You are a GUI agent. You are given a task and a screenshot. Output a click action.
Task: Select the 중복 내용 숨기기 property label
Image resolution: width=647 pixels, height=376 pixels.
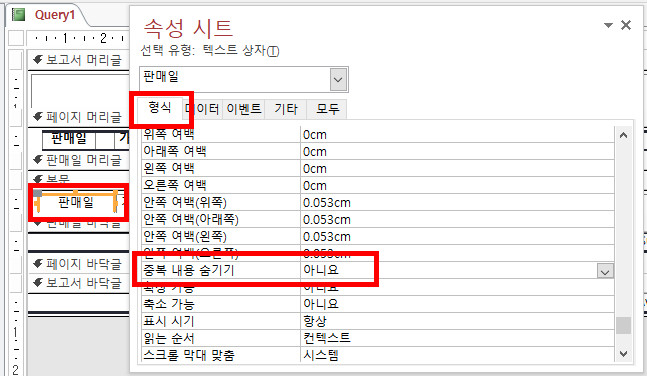coord(189,270)
